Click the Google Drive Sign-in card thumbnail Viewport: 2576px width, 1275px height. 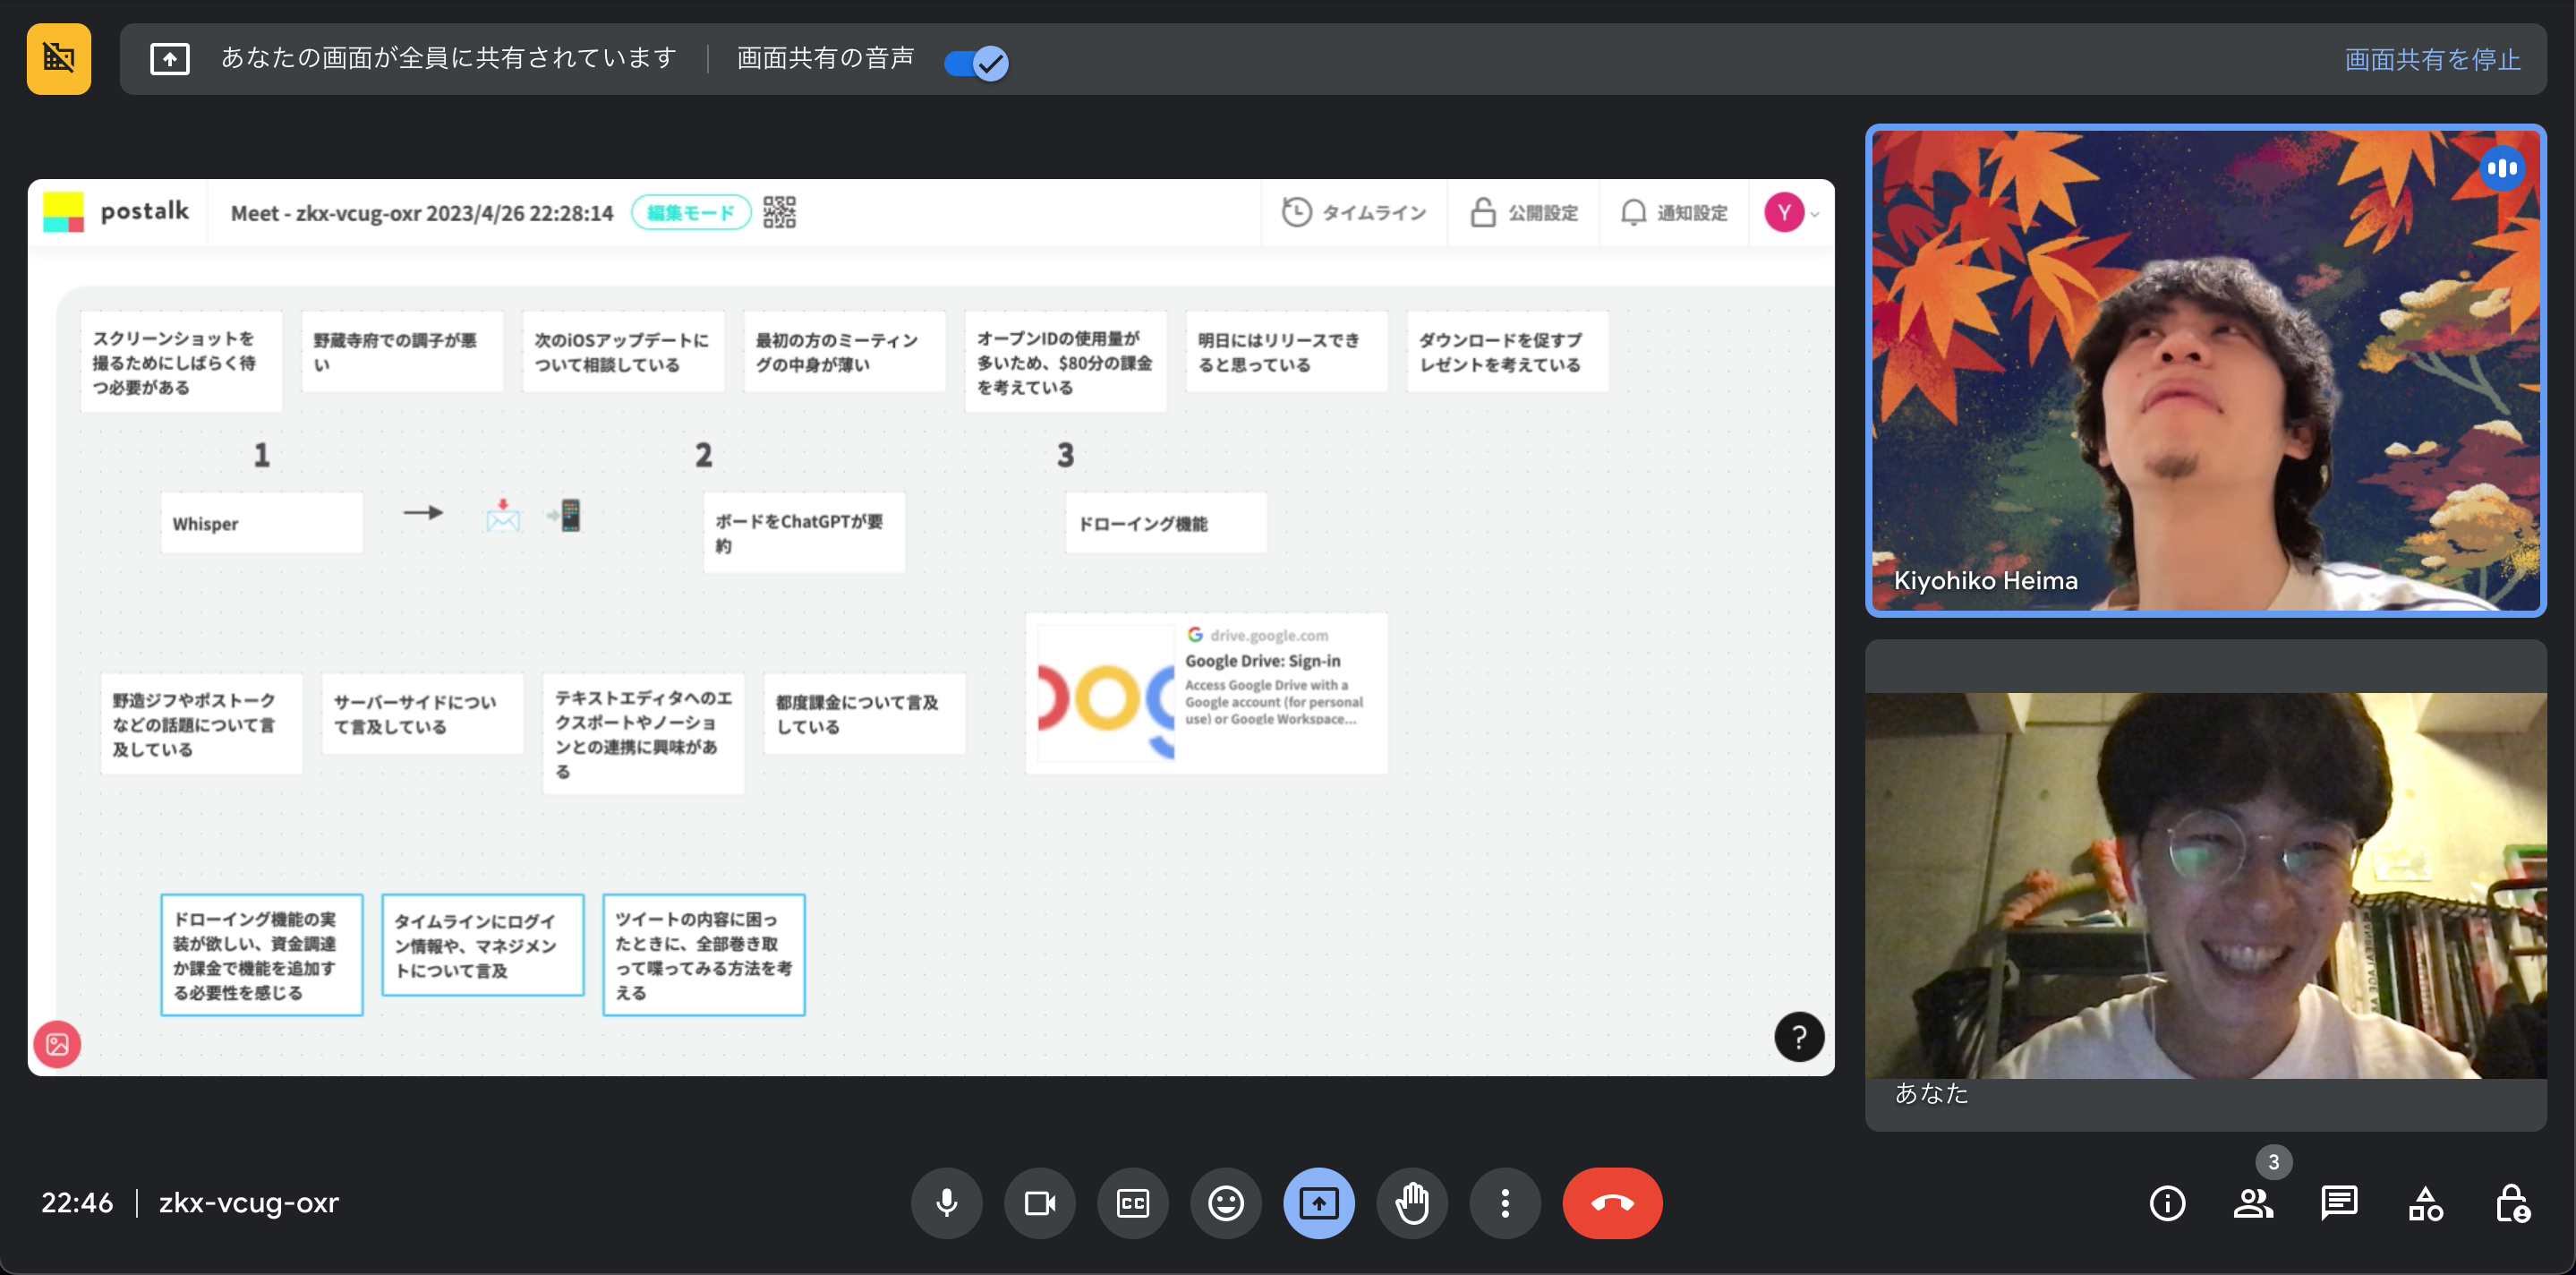tap(1105, 694)
